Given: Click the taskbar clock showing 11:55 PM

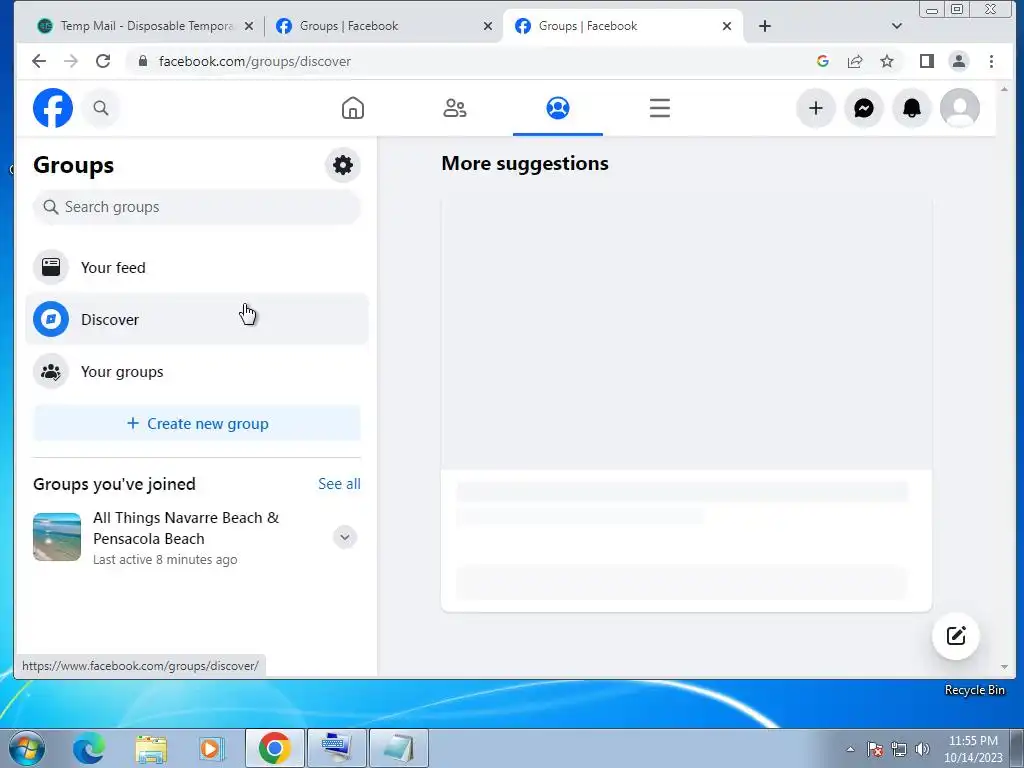Looking at the screenshot, I should [x=973, y=749].
